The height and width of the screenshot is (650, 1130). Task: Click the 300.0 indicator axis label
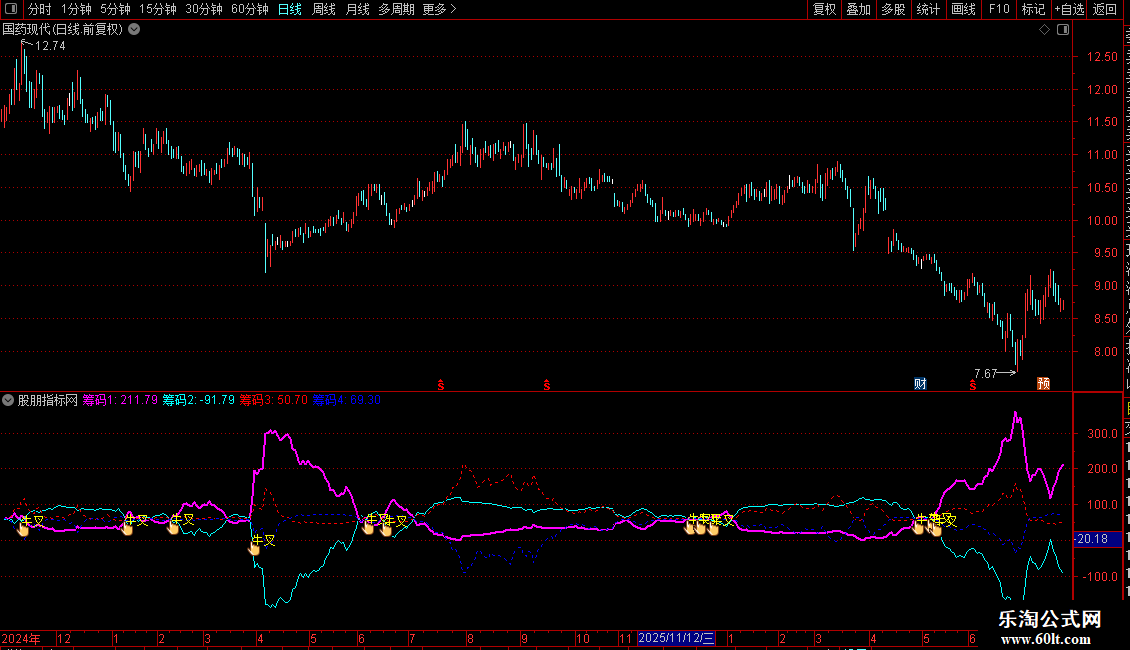click(x=1102, y=434)
